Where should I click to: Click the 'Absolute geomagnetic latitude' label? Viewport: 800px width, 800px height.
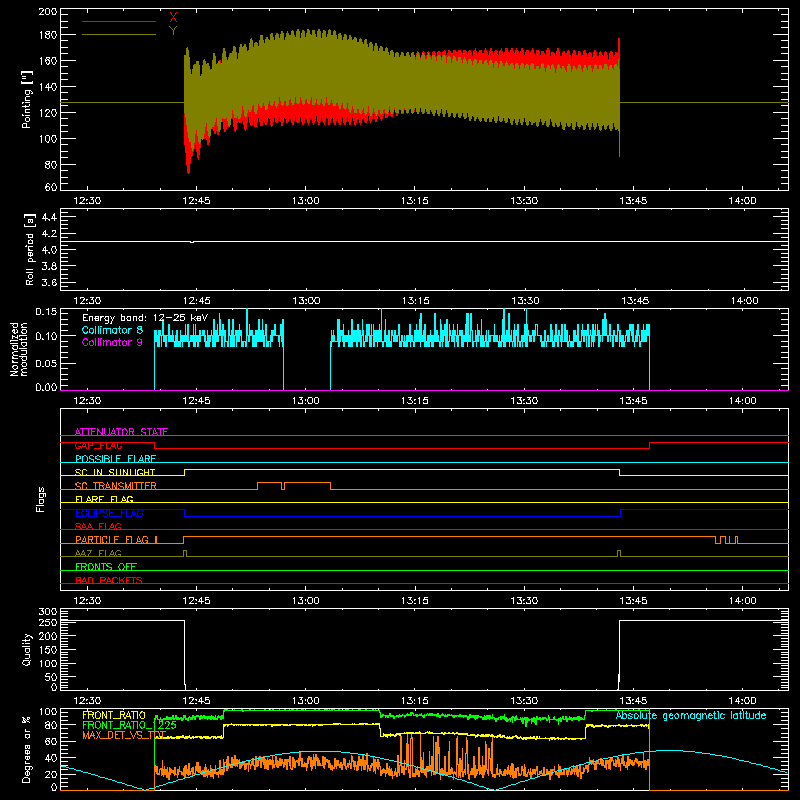click(x=691, y=716)
